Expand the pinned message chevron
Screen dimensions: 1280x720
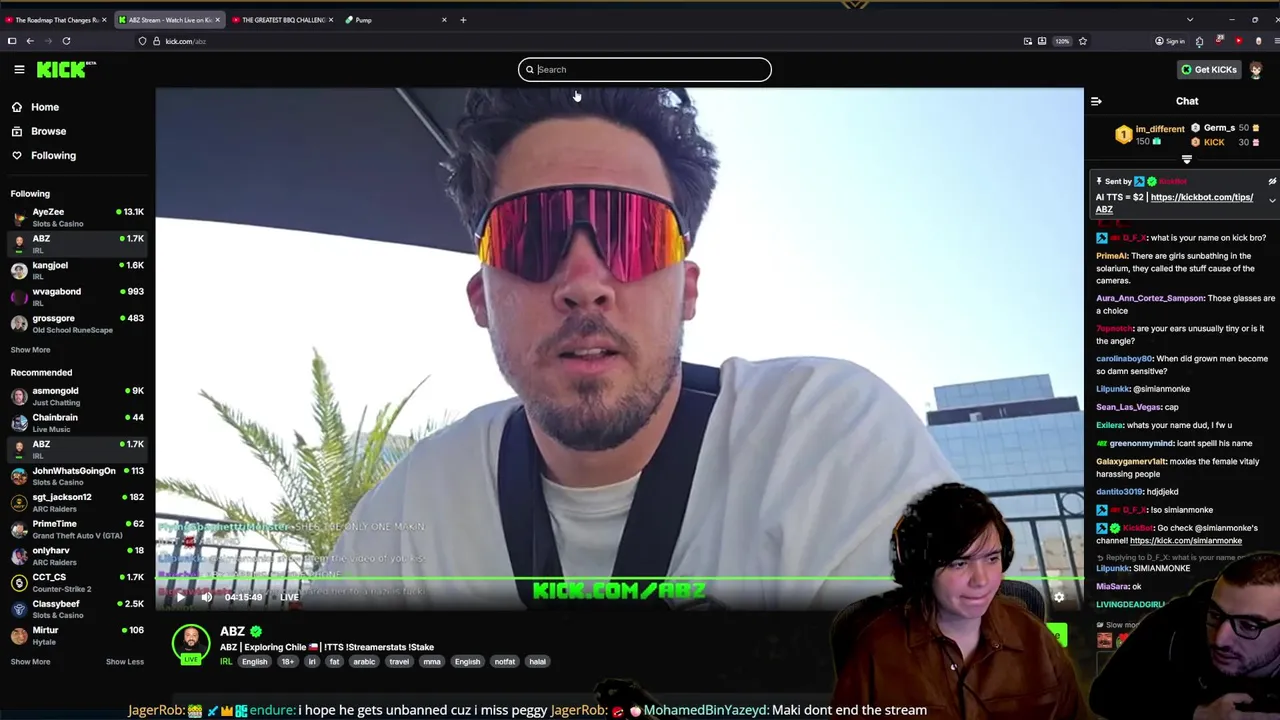[1272, 200]
